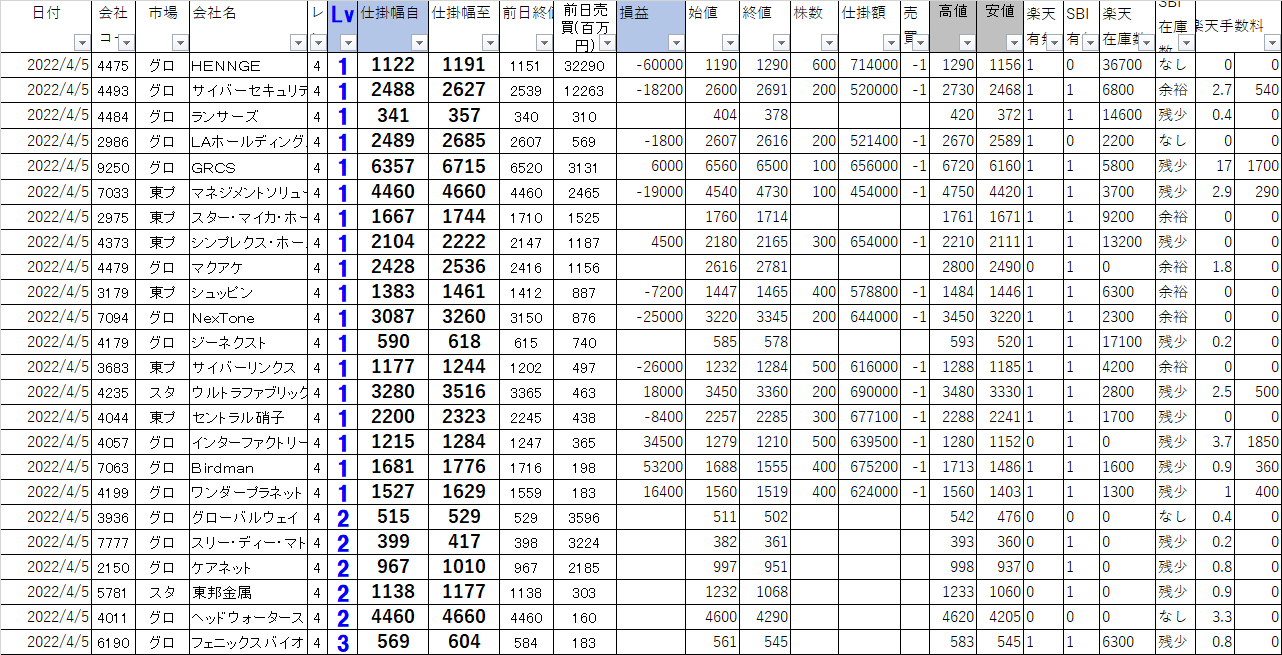Select the サイバーリンクス company name cell

(249, 367)
